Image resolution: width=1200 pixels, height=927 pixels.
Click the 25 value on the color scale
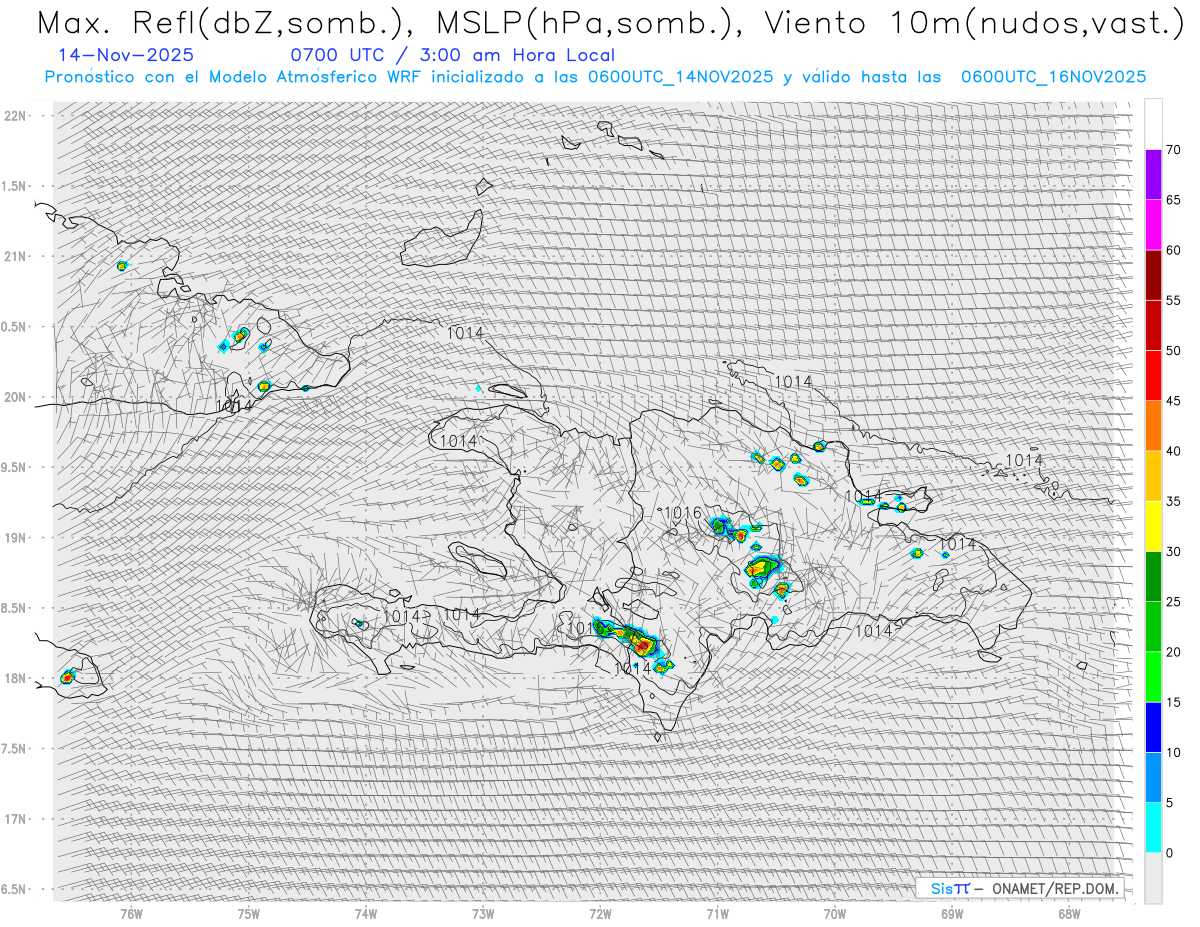pyautogui.click(x=1173, y=601)
